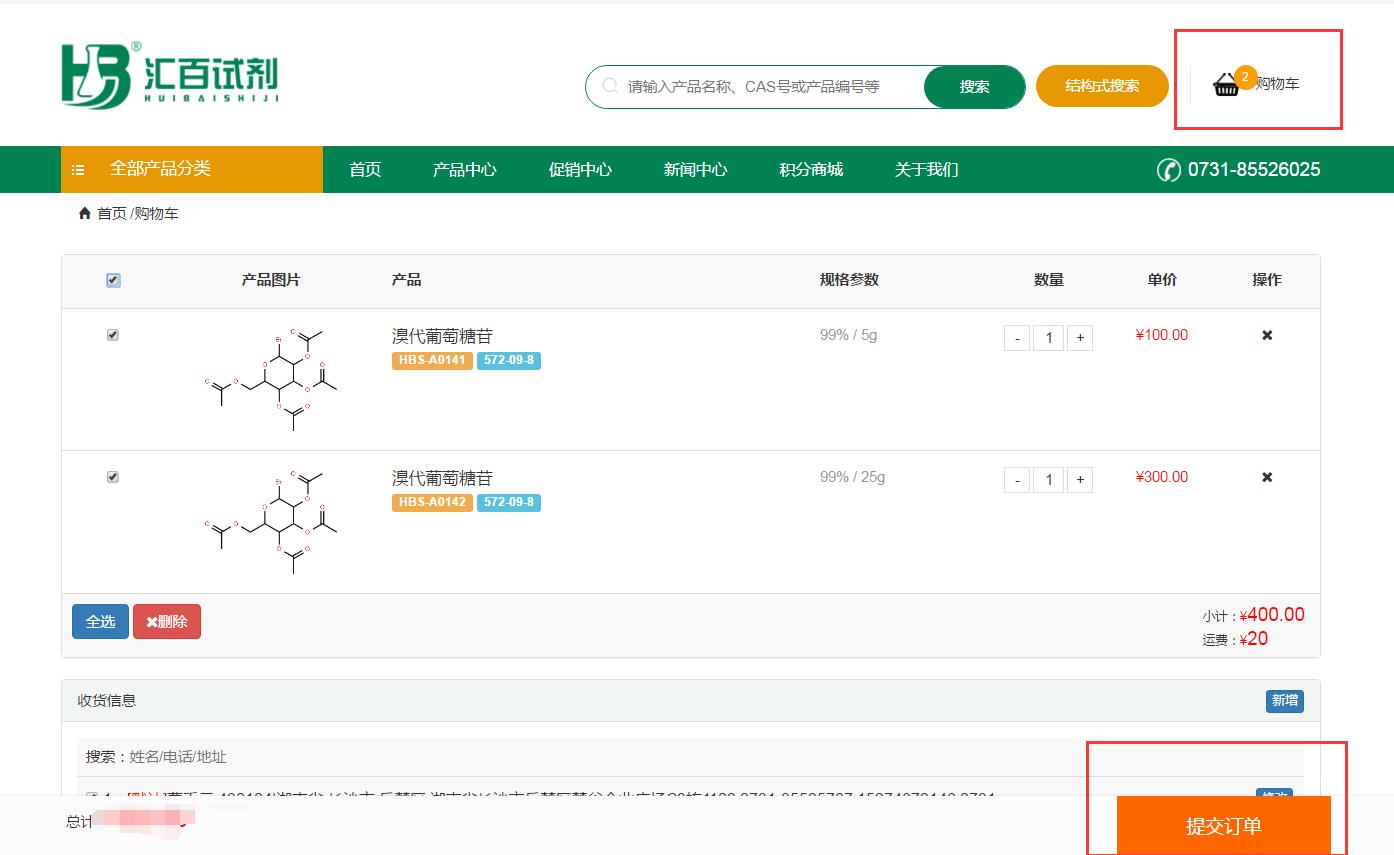Viewport: 1394px width, 855px height.
Task: Uncheck the HBS-A0142 product checkbox
Action: coord(113,477)
